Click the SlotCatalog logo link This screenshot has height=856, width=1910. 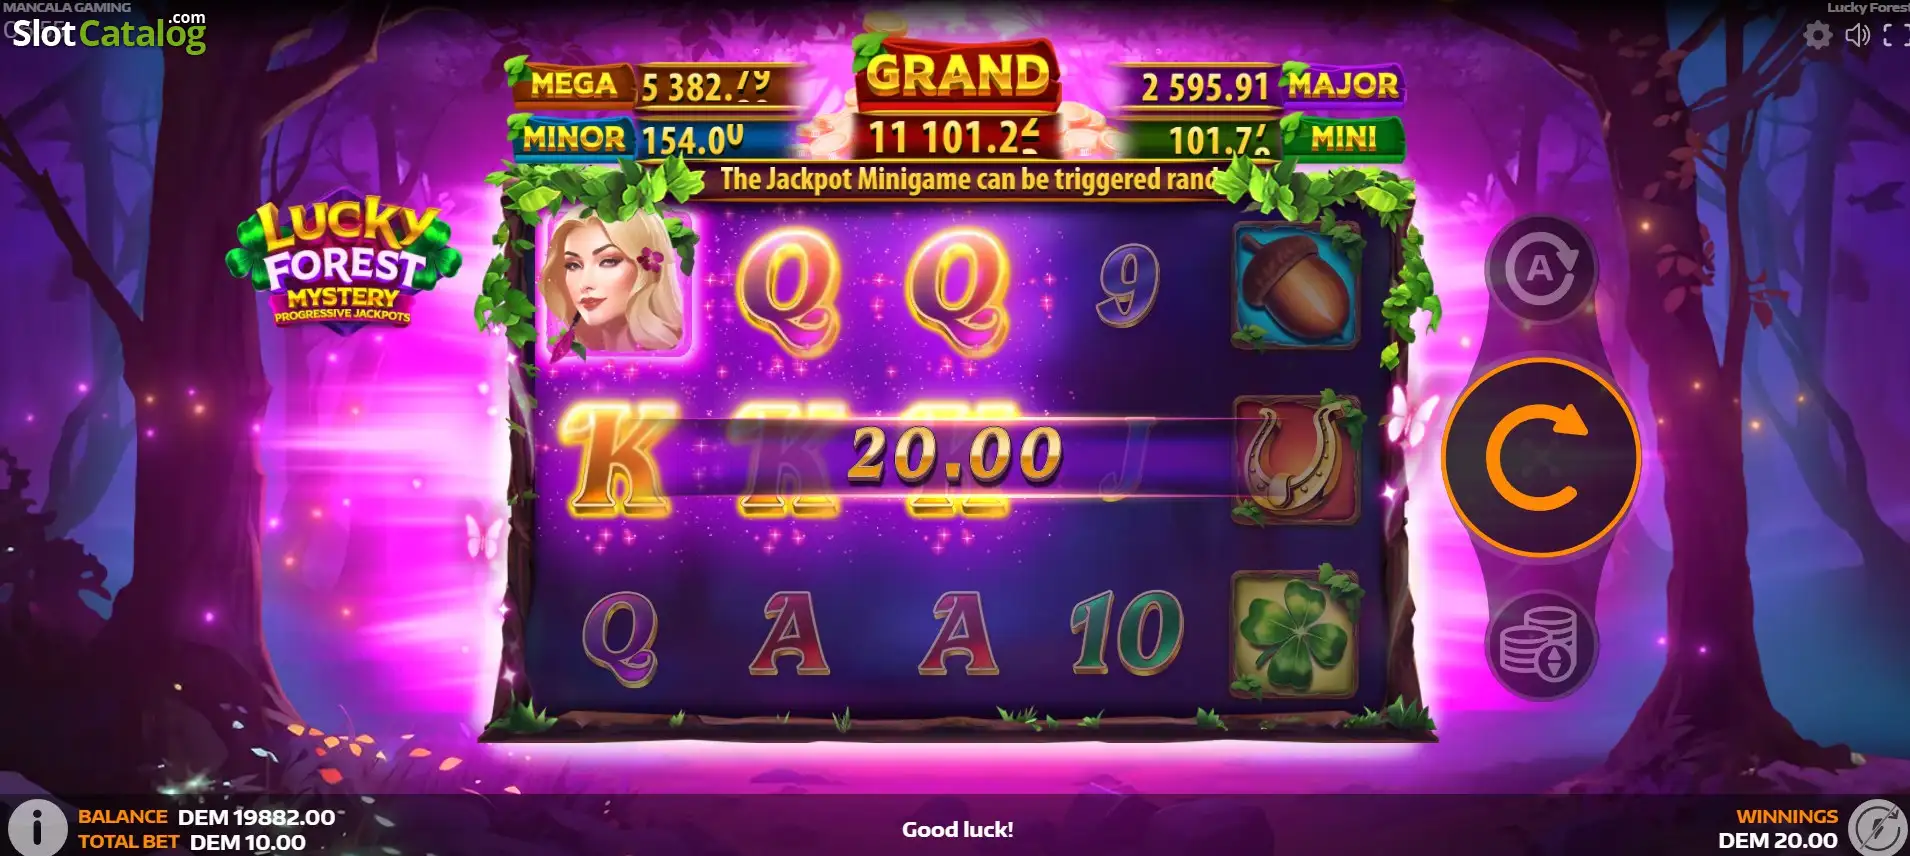coord(109,33)
